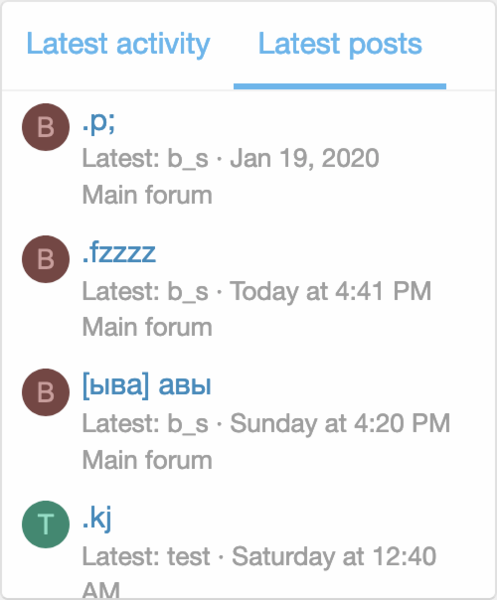Open the .fzzzz thread
Image resolution: width=497 pixels, height=600 pixels.
pyautogui.click(x=119, y=253)
